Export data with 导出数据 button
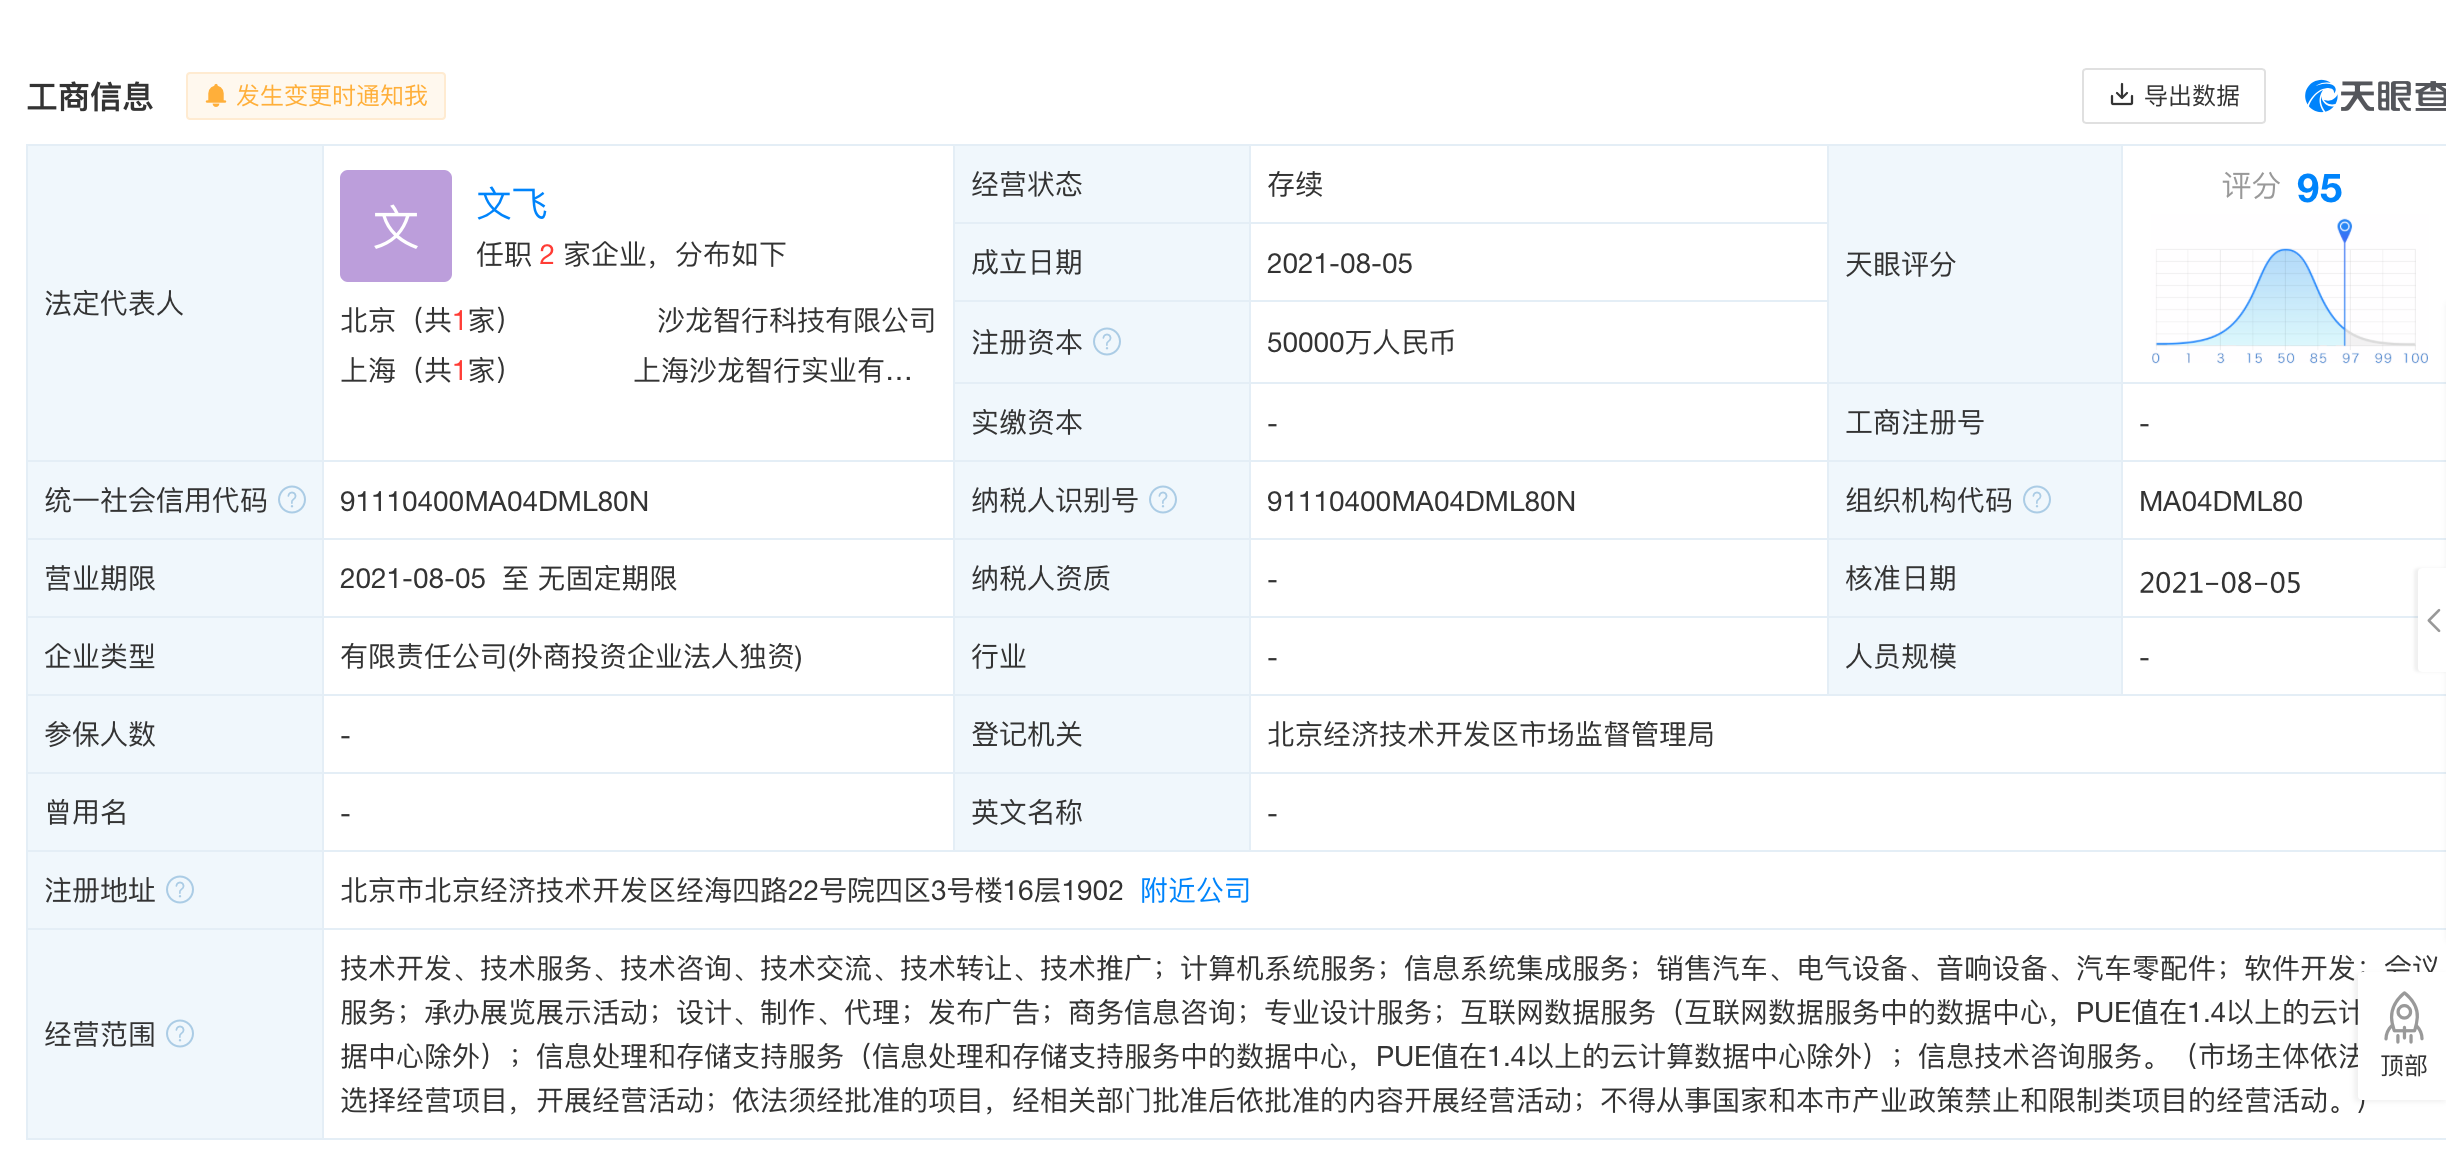The width and height of the screenshot is (2446, 1162). tap(2173, 96)
